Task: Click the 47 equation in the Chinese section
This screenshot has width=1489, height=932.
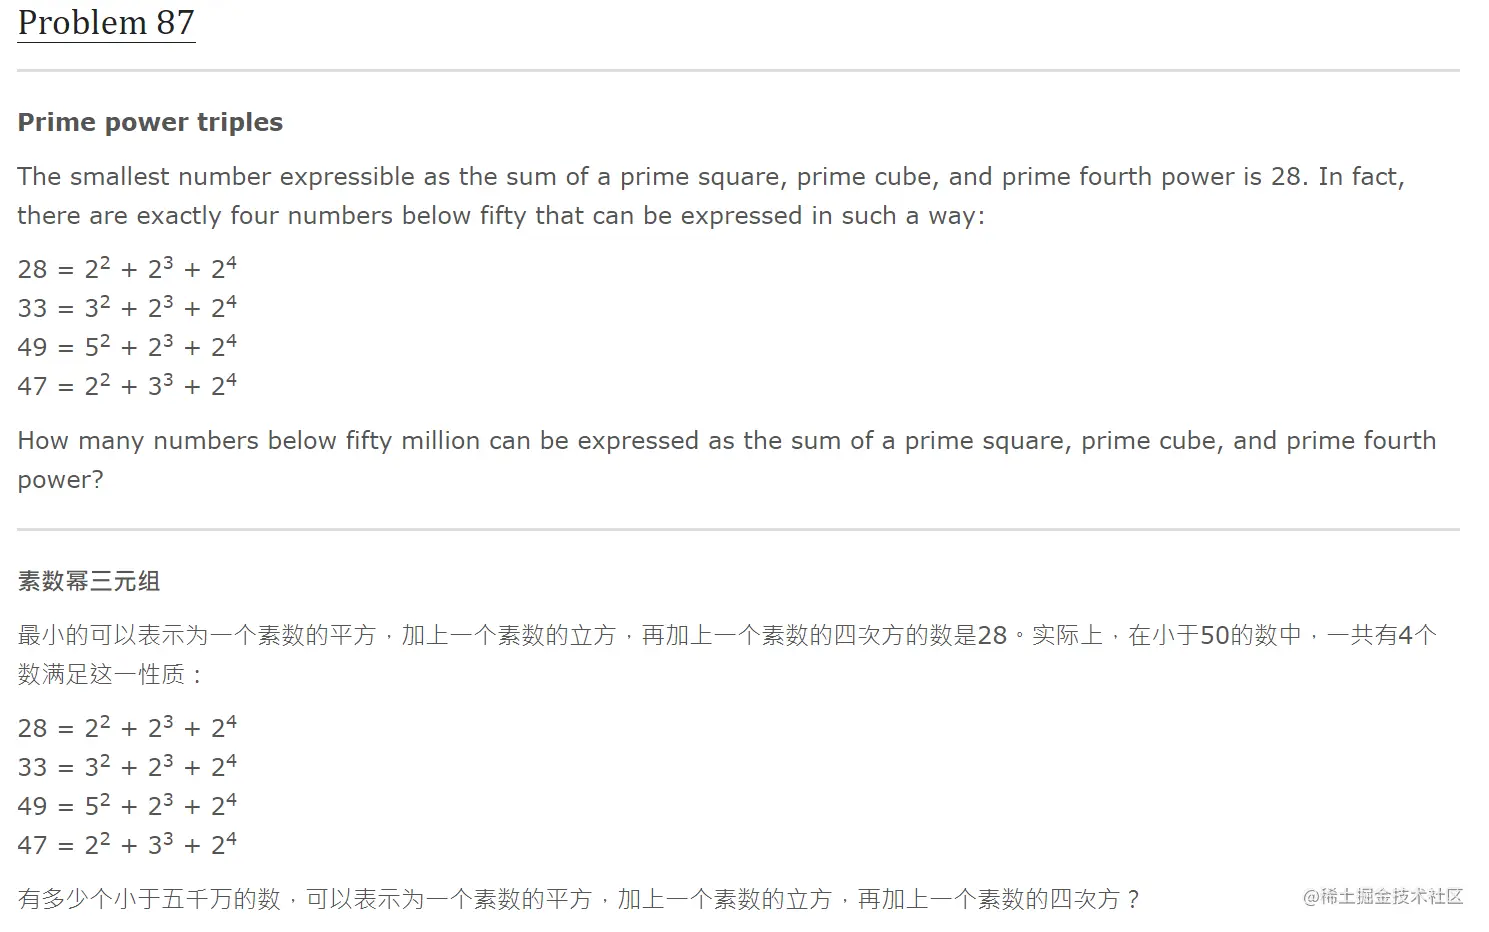Action: coord(127,844)
